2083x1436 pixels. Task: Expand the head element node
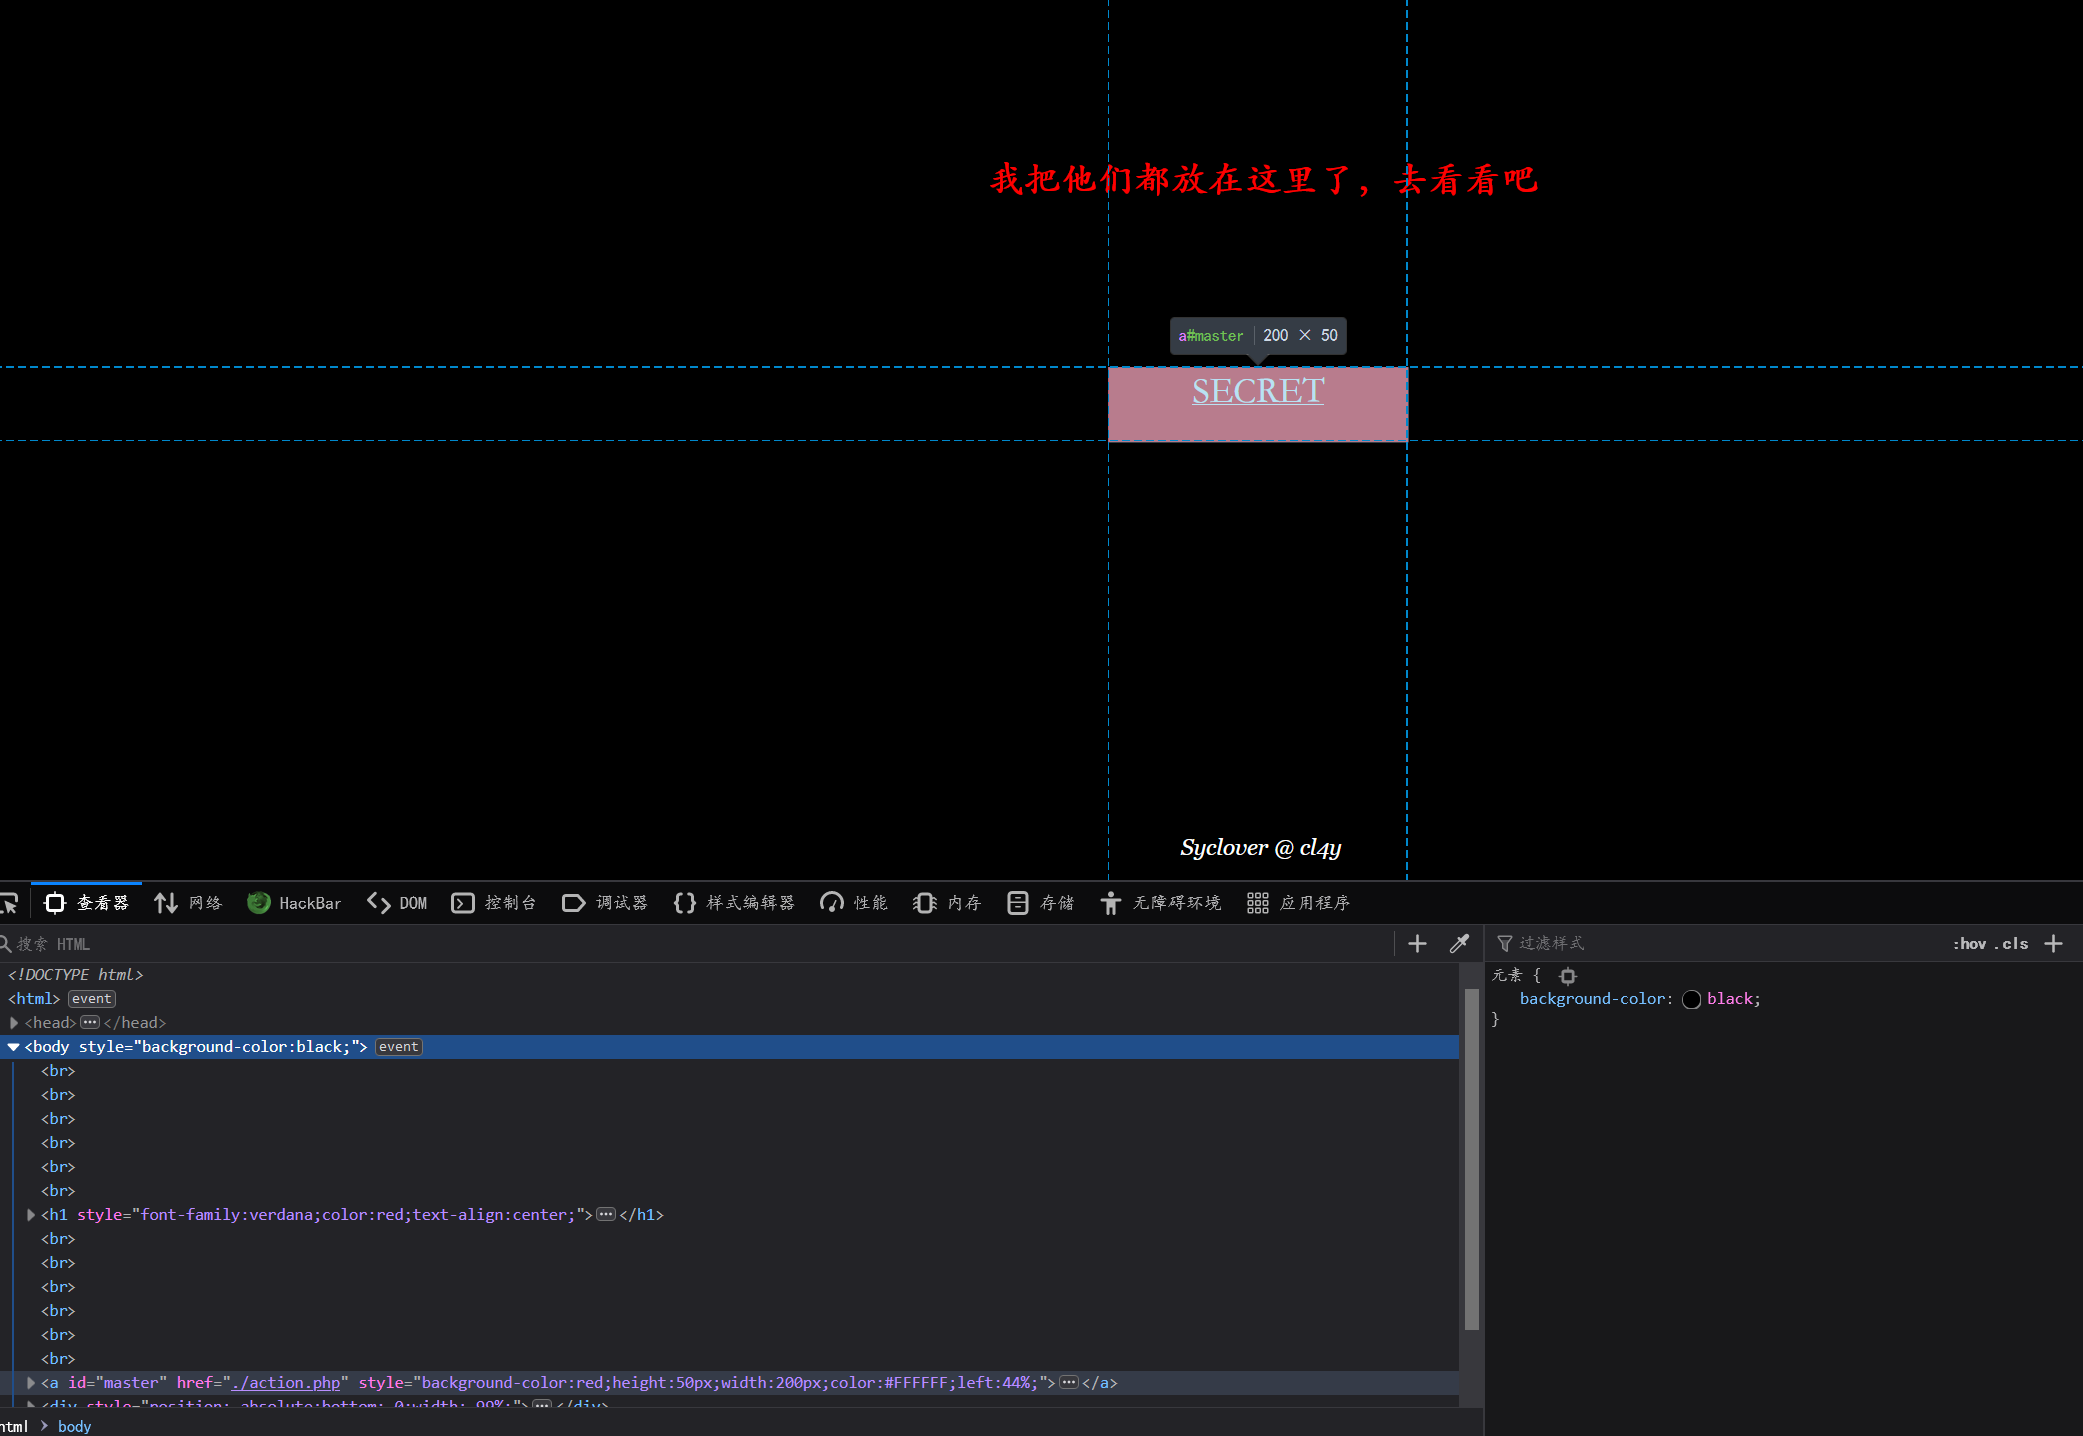click(14, 1023)
